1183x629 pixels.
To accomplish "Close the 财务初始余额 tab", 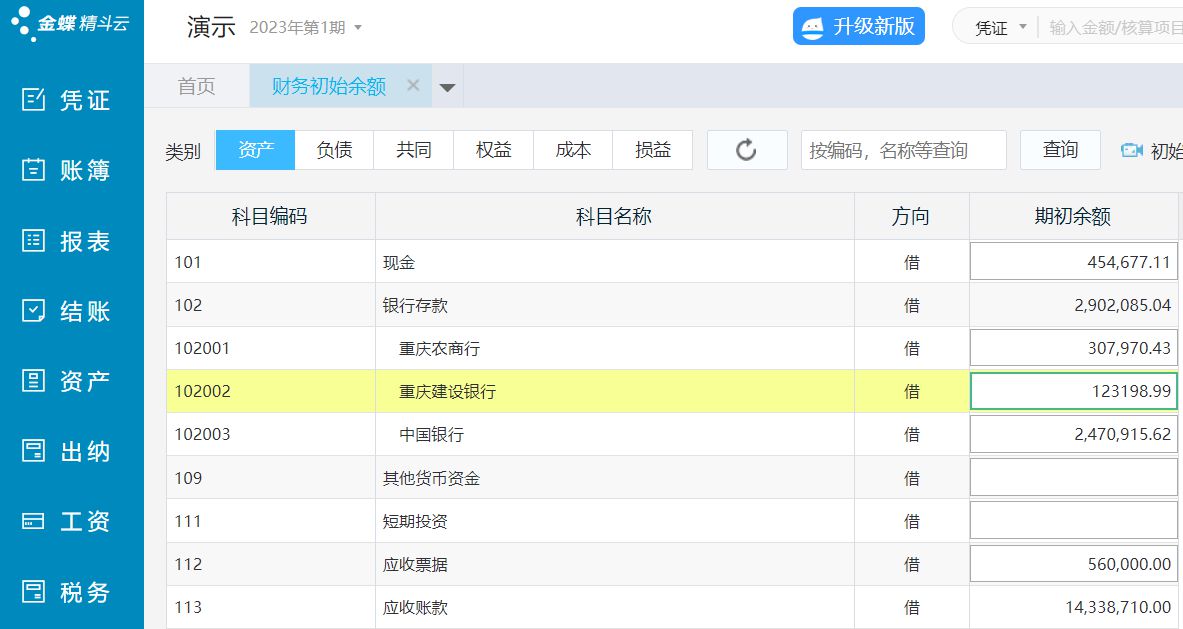I will 413,85.
